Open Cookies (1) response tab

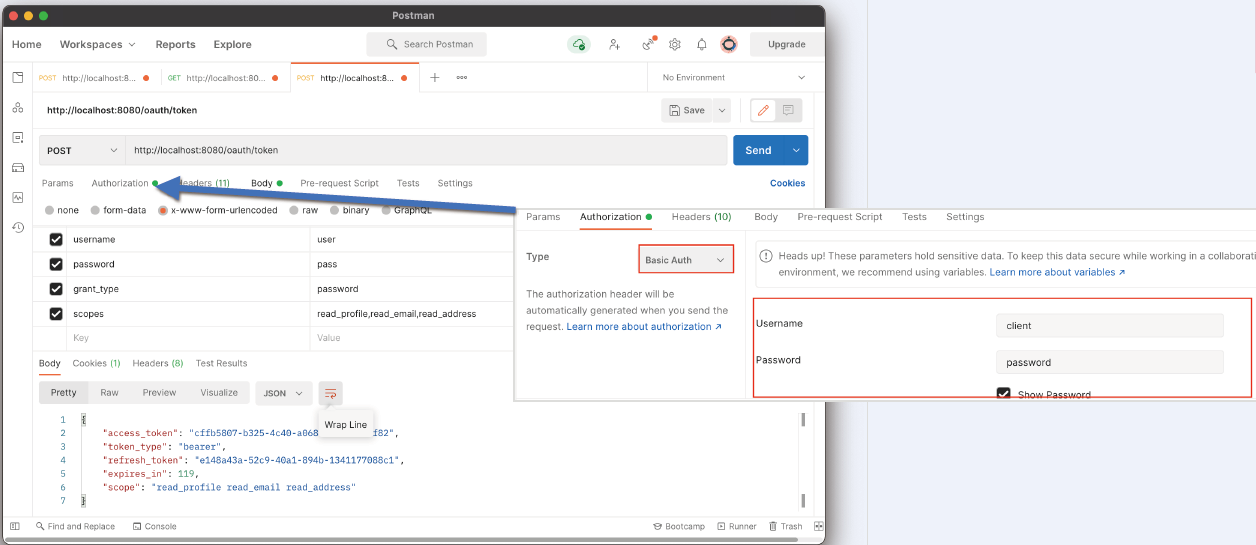(96, 363)
